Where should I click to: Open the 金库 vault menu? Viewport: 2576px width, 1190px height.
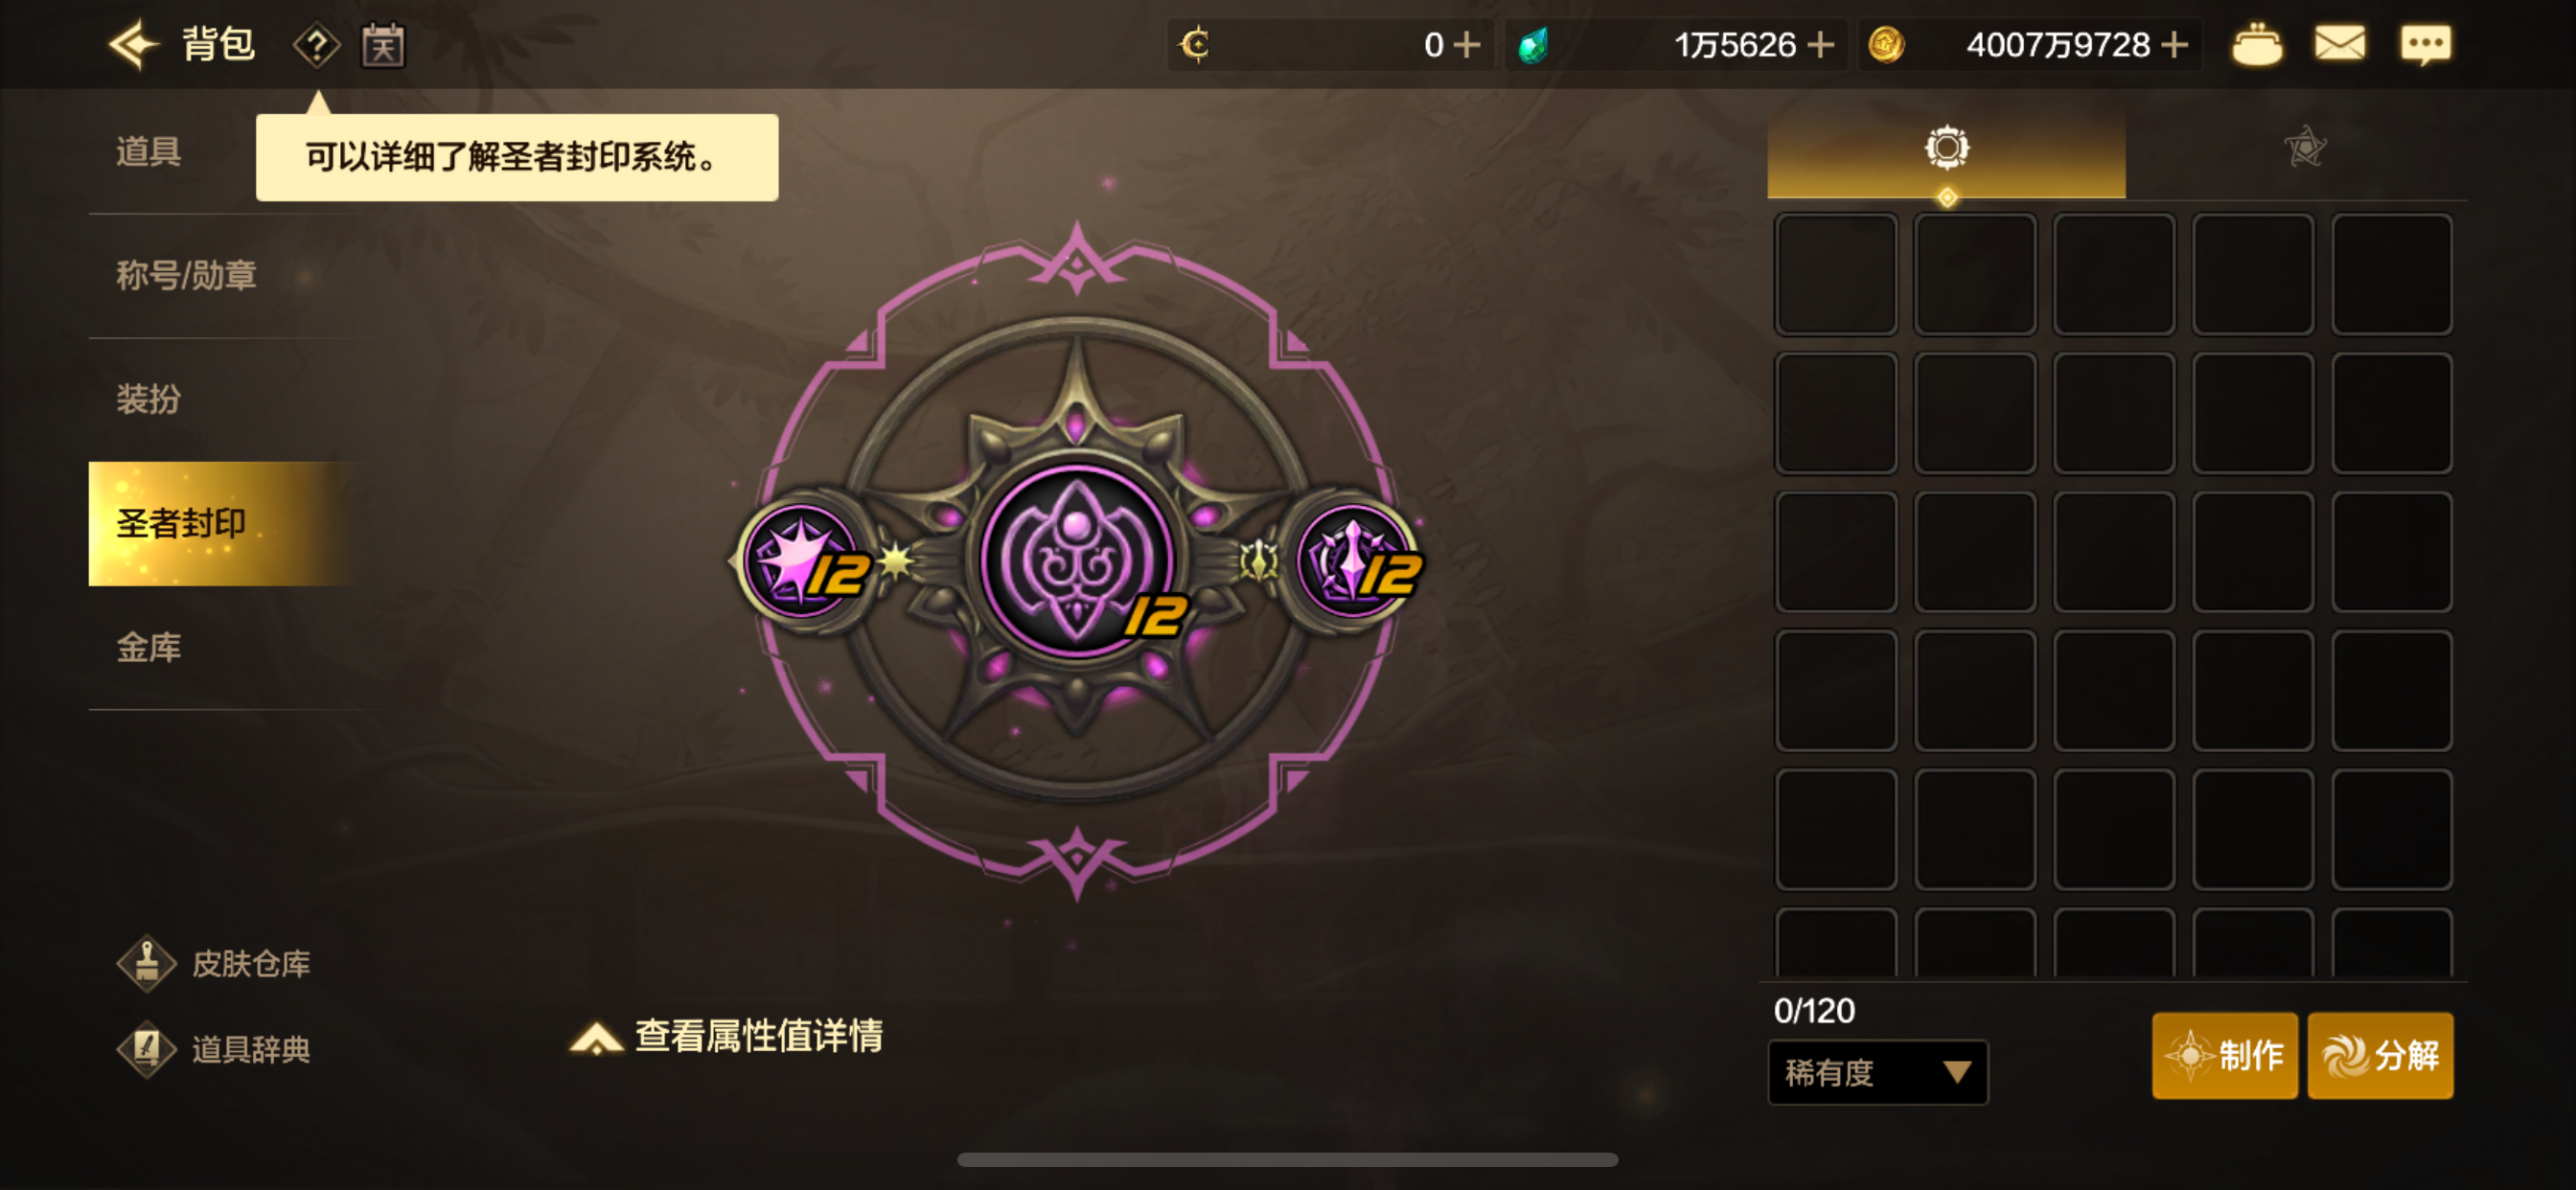pos(149,648)
